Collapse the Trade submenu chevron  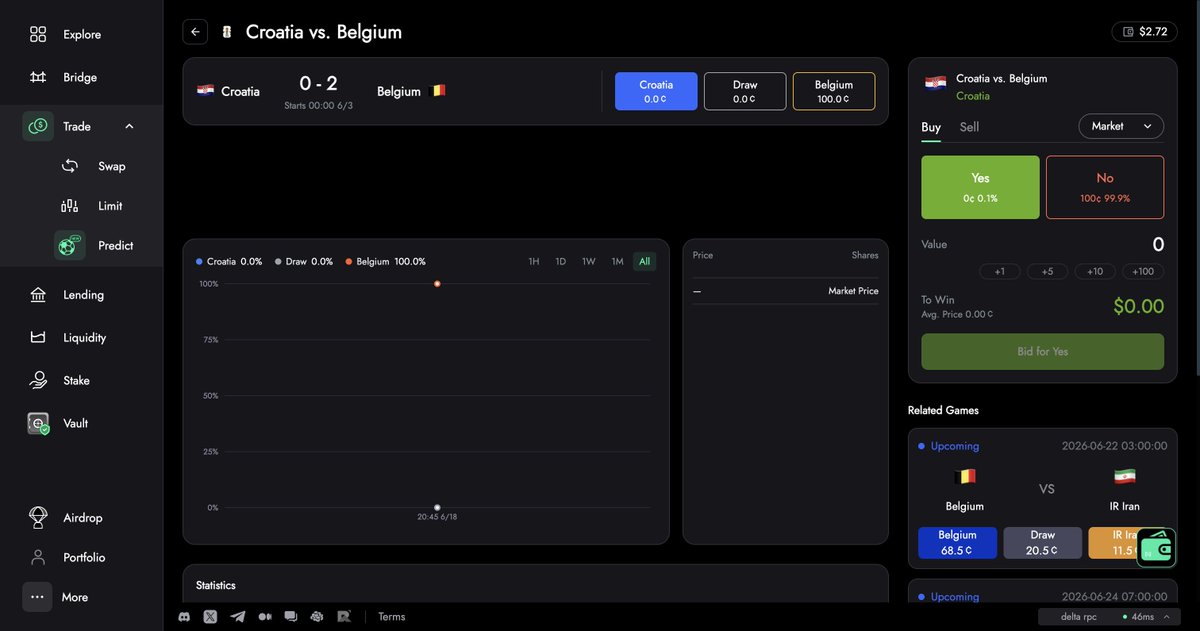click(129, 126)
